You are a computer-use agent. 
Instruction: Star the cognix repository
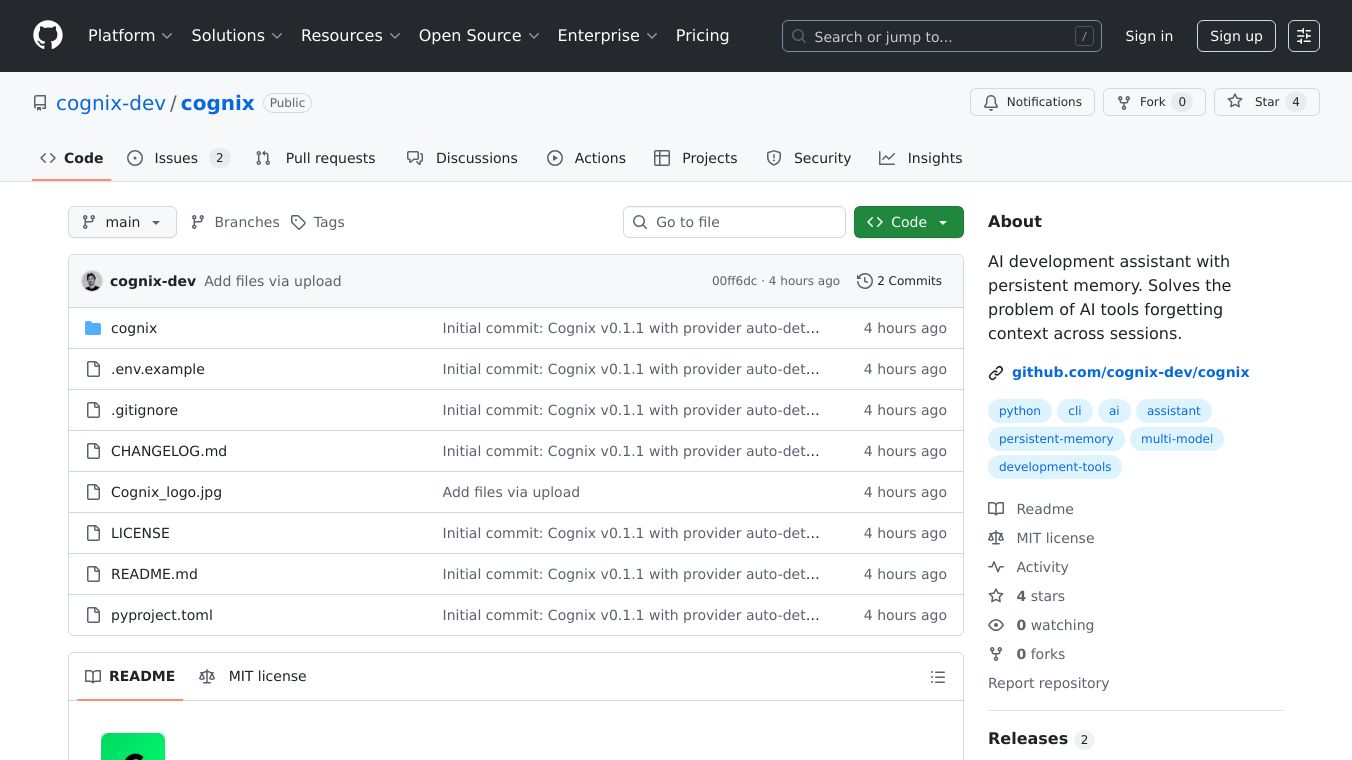(1266, 102)
